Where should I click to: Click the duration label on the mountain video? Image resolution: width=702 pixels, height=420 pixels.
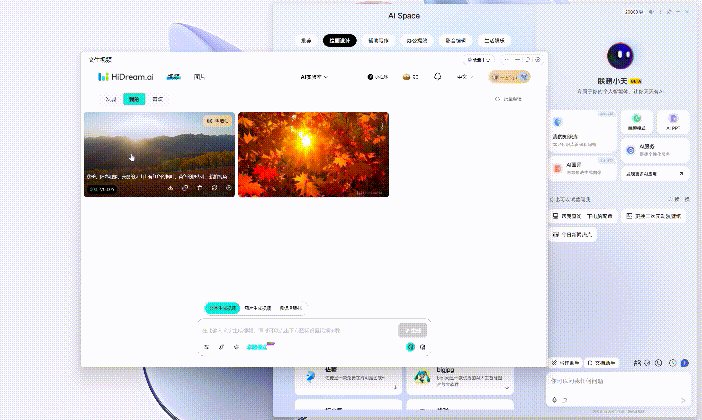point(102,189)
